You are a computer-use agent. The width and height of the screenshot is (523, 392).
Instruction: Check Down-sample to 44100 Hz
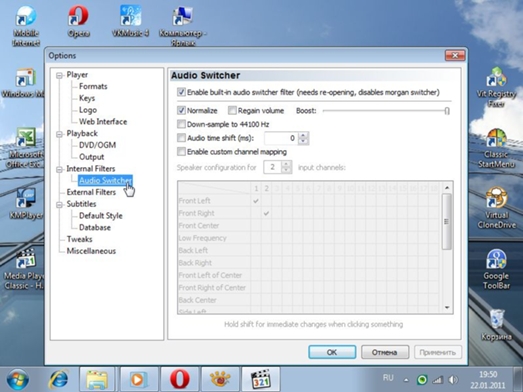click(x=181, y=124)
